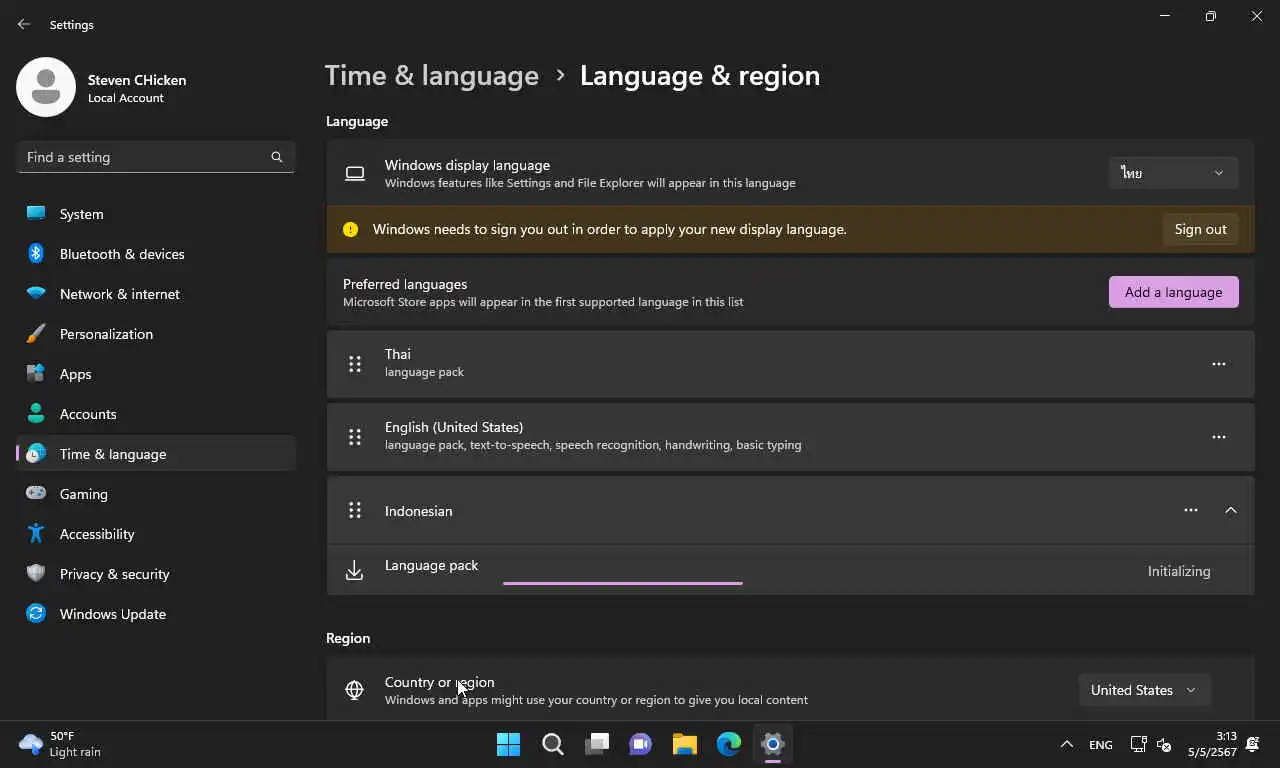Image resolution: width=1280 pixels, height=768 pixels.
Task: Click the Sign out button
Action: 1200,229
